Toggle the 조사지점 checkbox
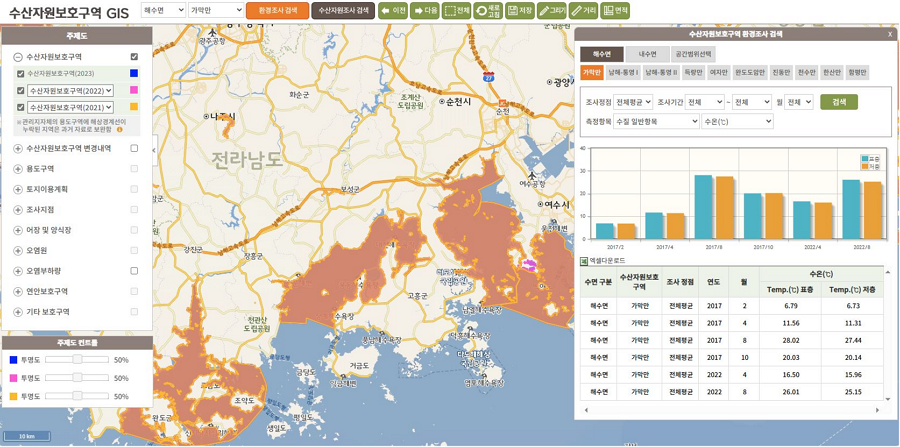Screen dimensions: 900x447 [x=134, y=209]
